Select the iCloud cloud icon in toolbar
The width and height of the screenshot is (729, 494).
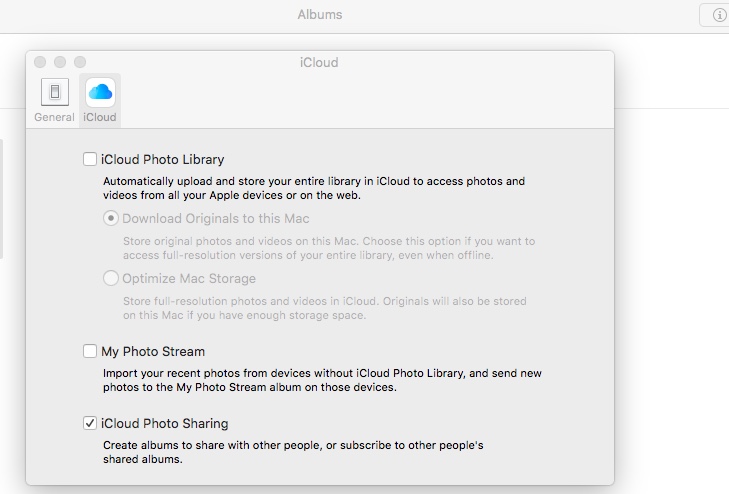coord(100,92)
